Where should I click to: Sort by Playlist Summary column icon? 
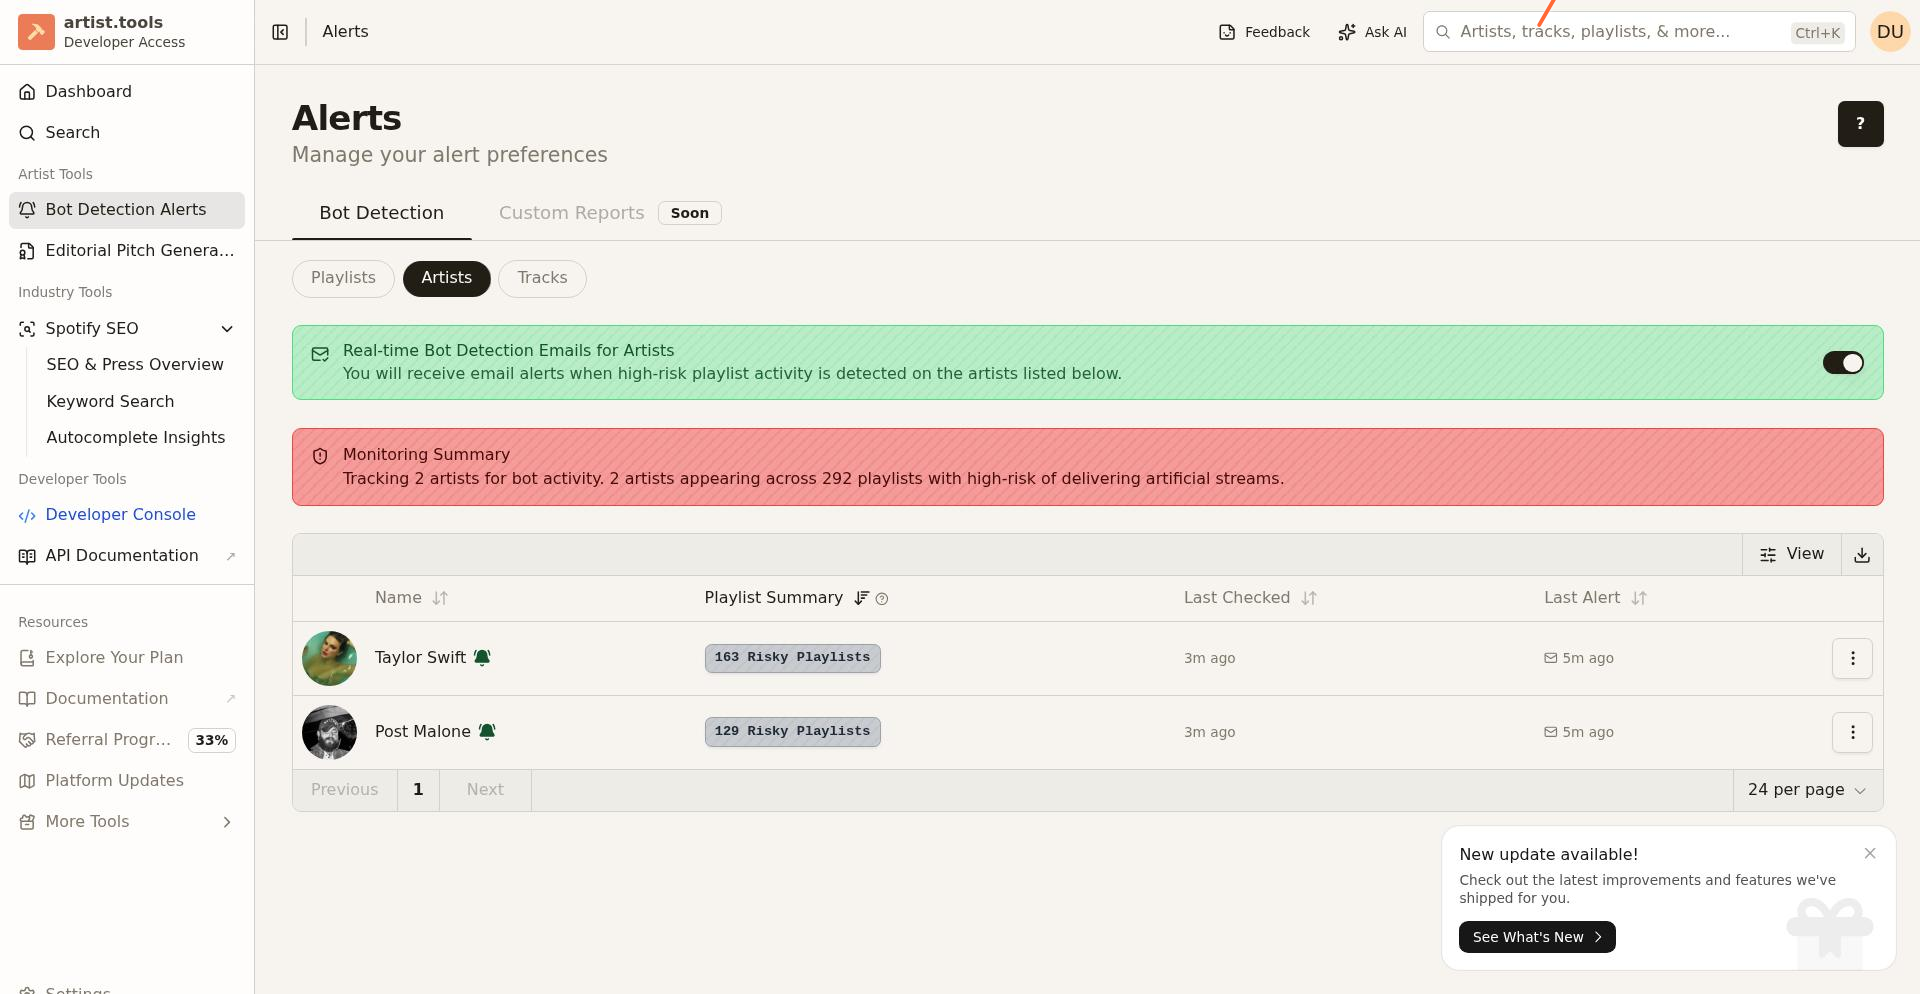click(x=862, y=598)
